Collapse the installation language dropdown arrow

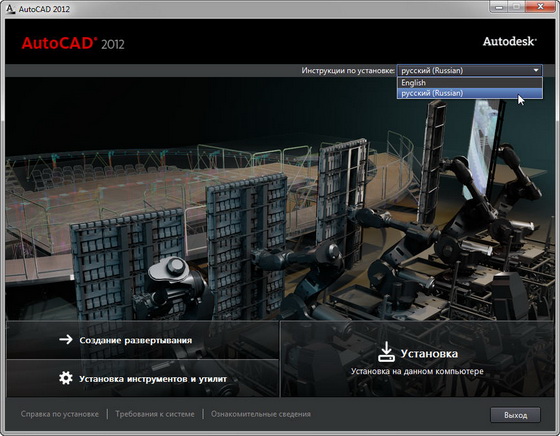point(536,70)
